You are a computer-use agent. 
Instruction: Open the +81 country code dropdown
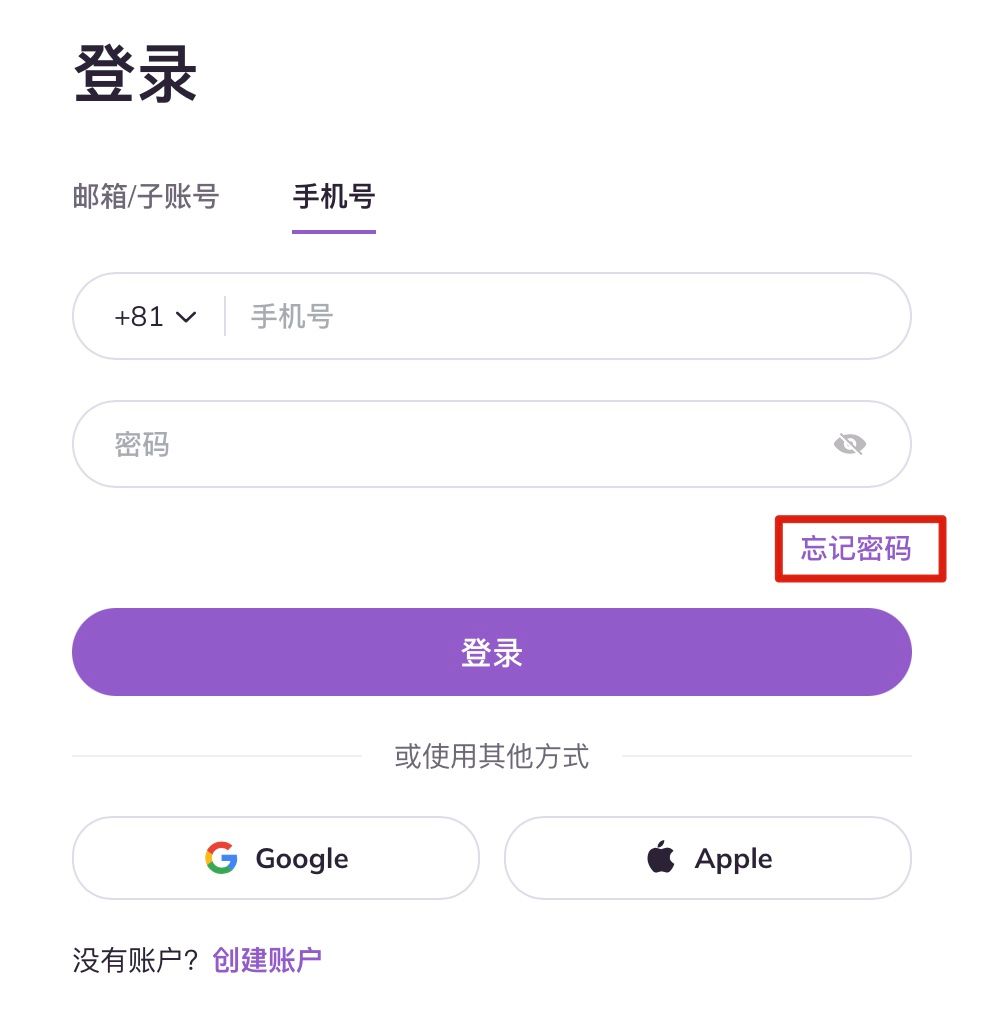154,317
